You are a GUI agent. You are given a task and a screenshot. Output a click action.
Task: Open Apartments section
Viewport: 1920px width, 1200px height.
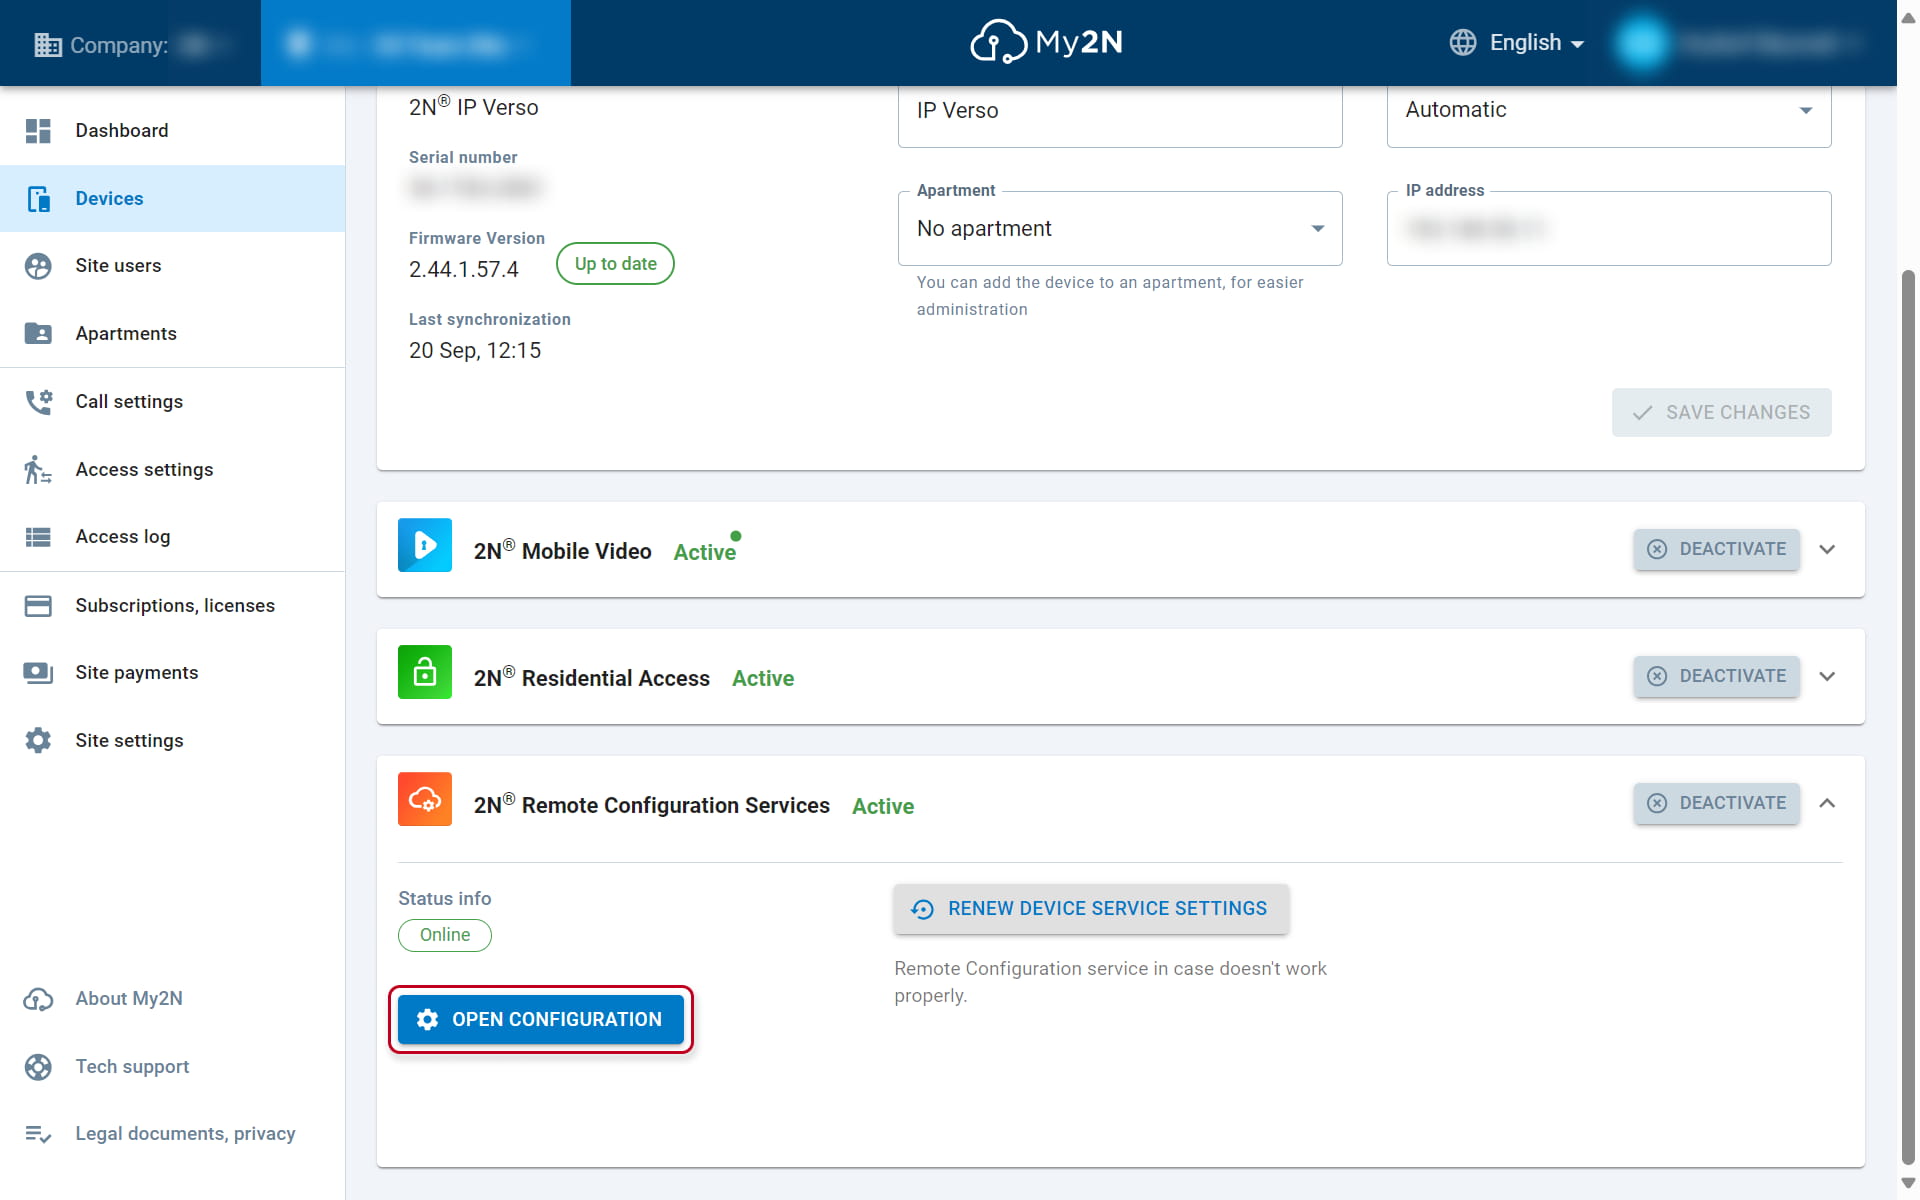(x=172, y=333)
